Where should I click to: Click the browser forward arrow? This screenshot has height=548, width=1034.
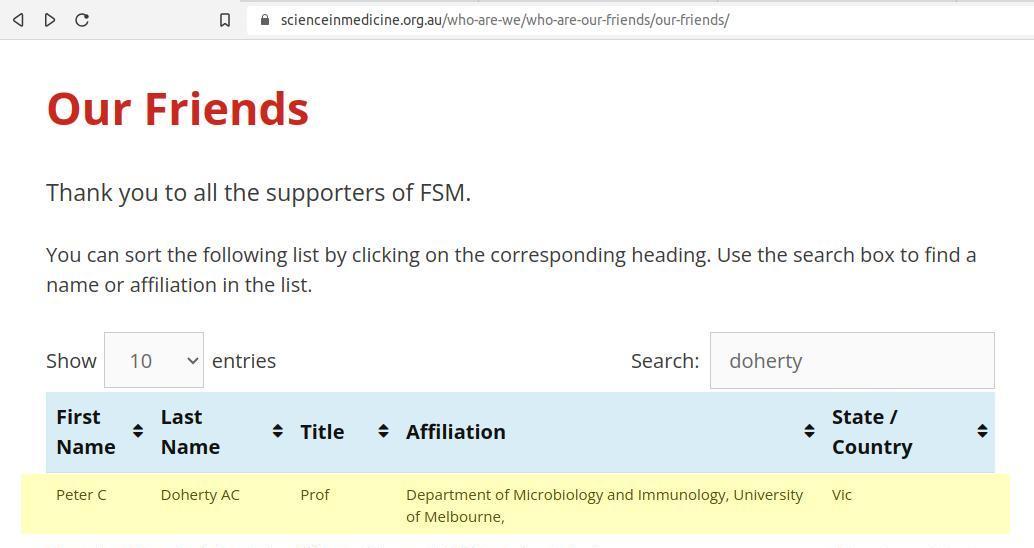coord(50,20)
